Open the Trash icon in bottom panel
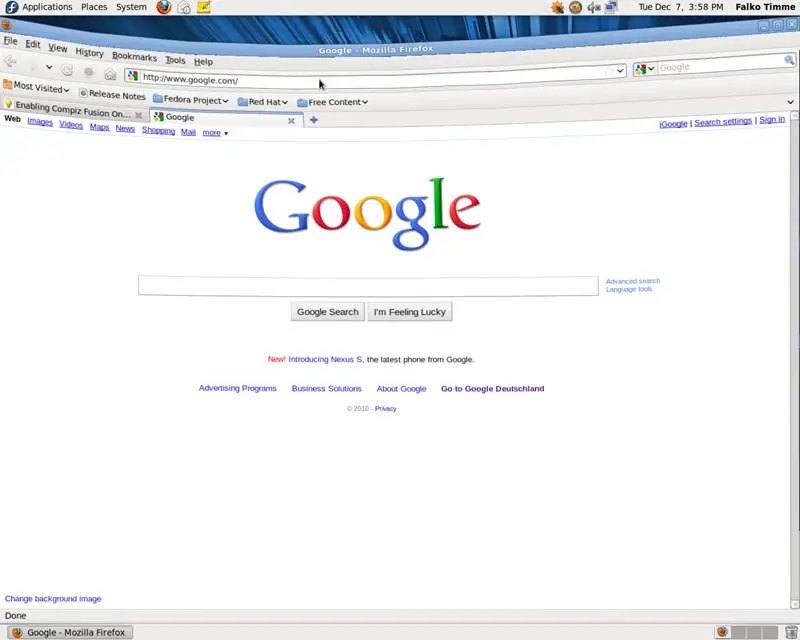 coord(791,632)
